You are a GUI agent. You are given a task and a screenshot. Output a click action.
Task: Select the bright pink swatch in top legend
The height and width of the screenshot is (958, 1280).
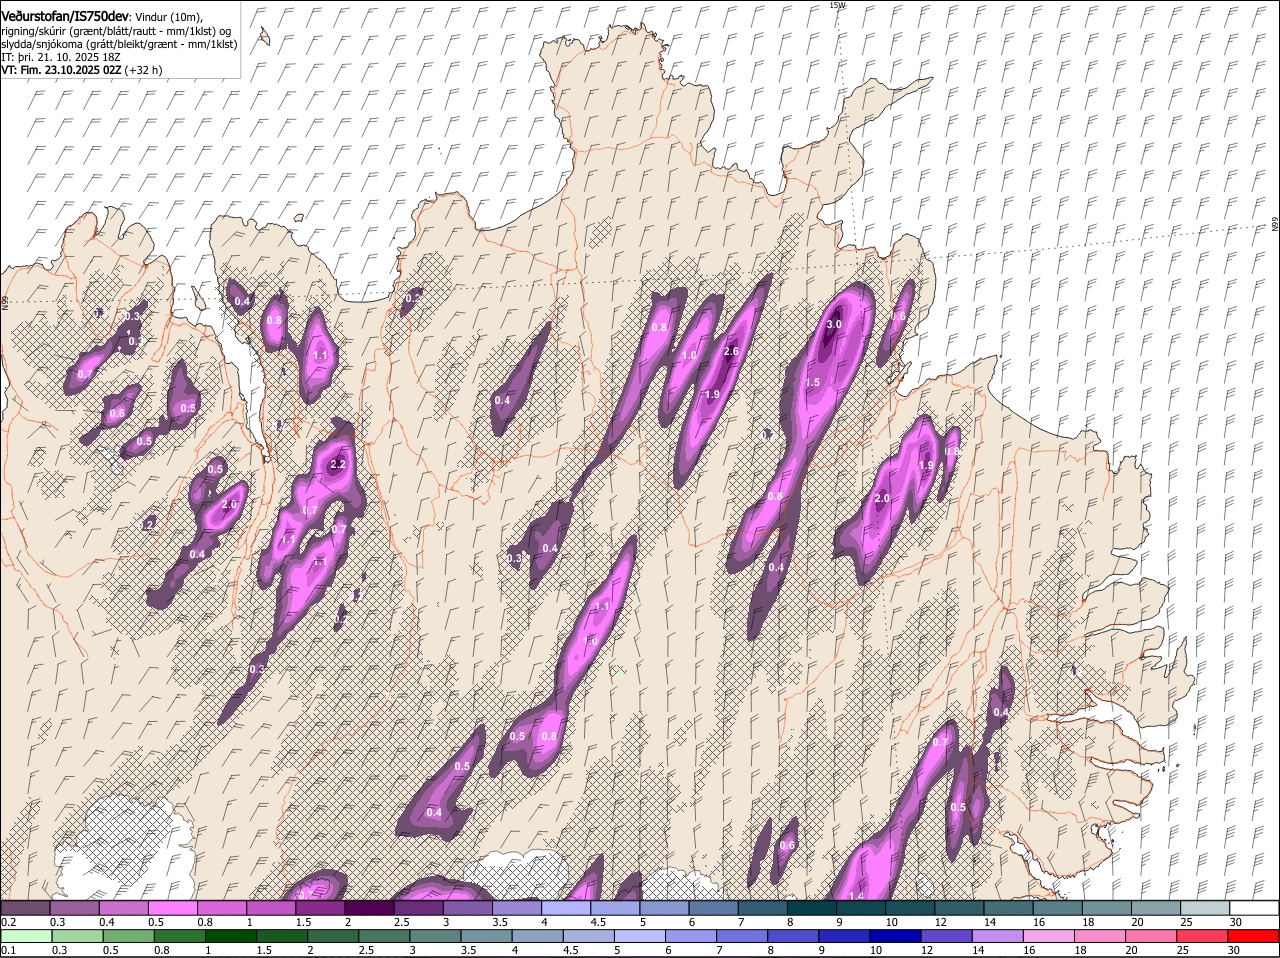click(172, 908)
